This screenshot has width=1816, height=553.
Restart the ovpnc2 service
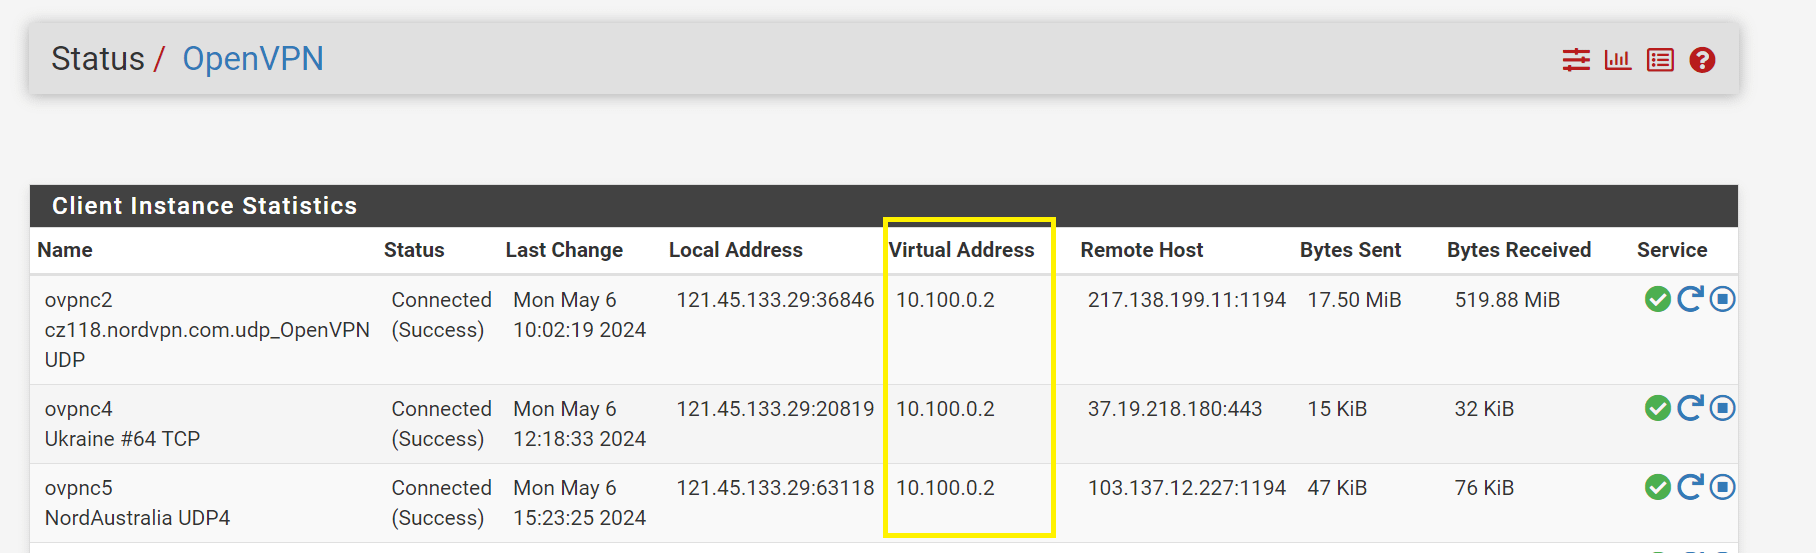1690,299
